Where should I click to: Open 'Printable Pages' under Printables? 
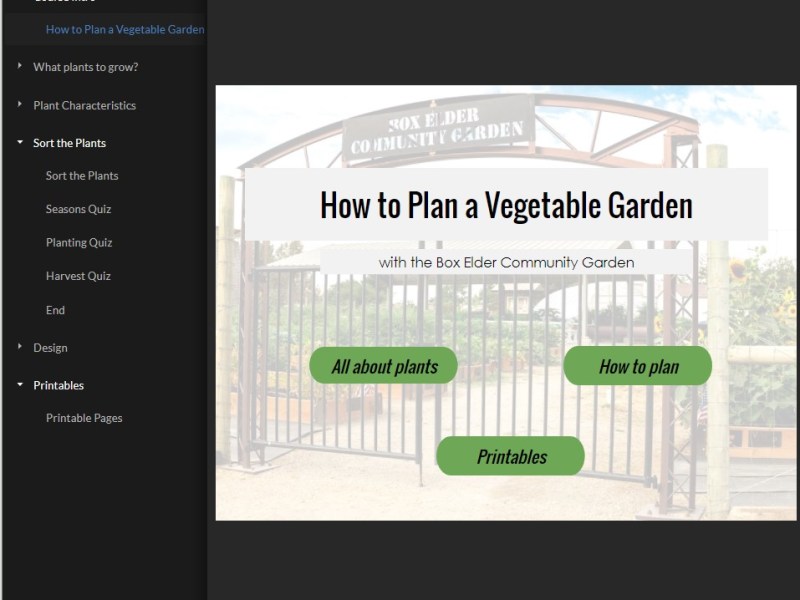[x=82, y=418]
